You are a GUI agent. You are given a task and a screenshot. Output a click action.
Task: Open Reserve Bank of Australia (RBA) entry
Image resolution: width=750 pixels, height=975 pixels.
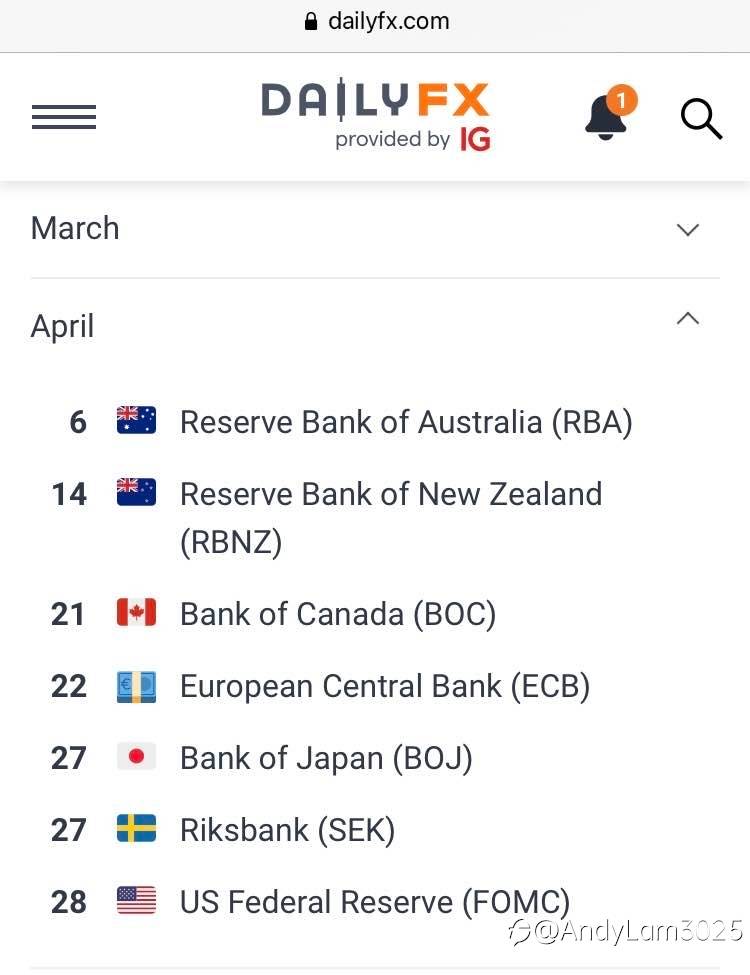pos(406,422)
